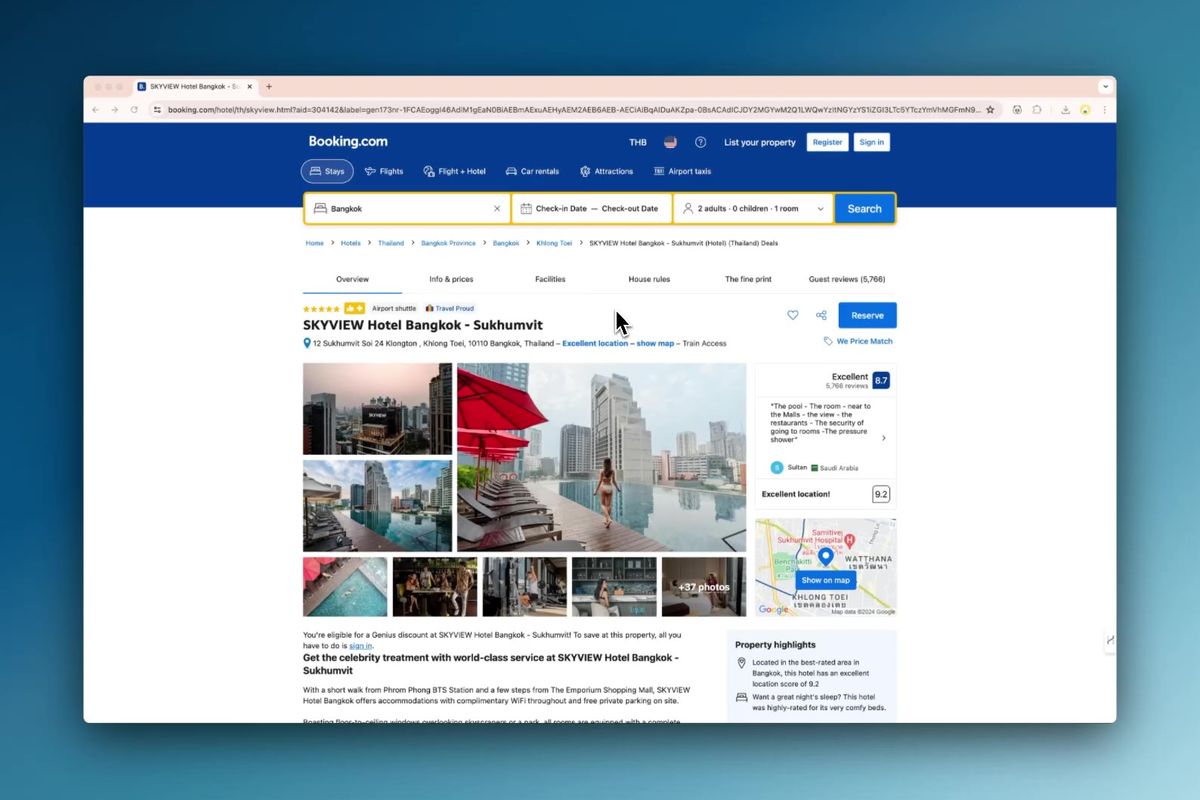Click the Booking.com logo
The image size is (1200, 800).
[348, 142]
